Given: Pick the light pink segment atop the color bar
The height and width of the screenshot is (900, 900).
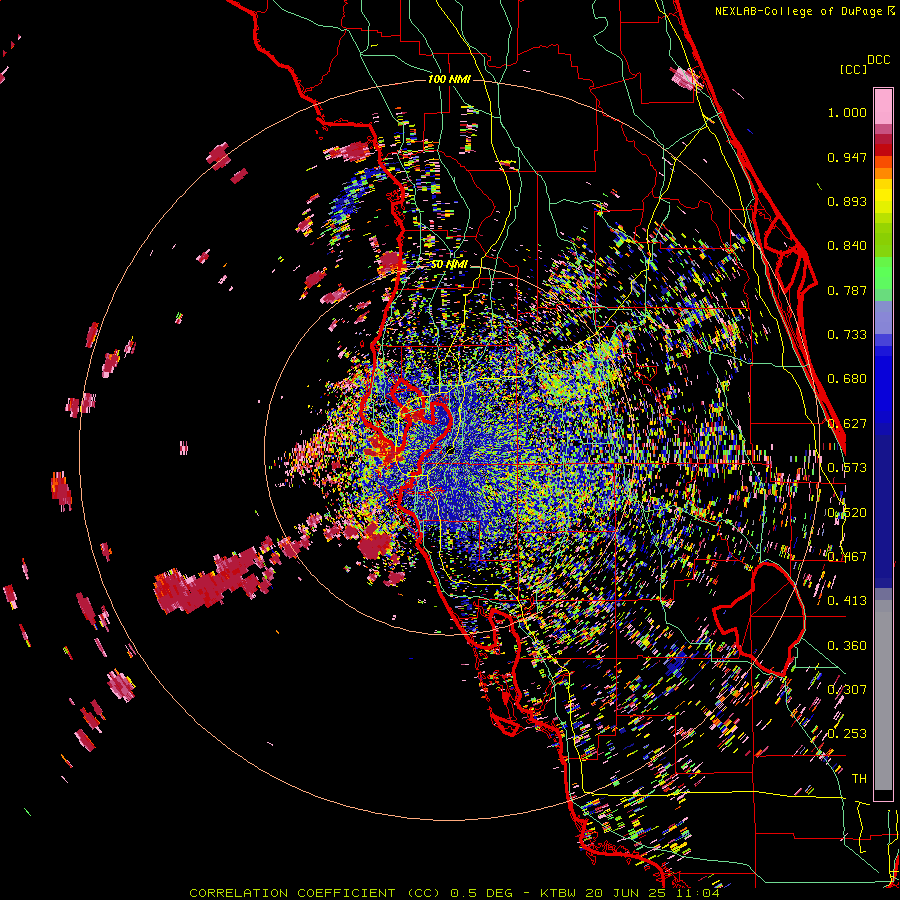Looking at the screenshot, I should coord(883,106).
